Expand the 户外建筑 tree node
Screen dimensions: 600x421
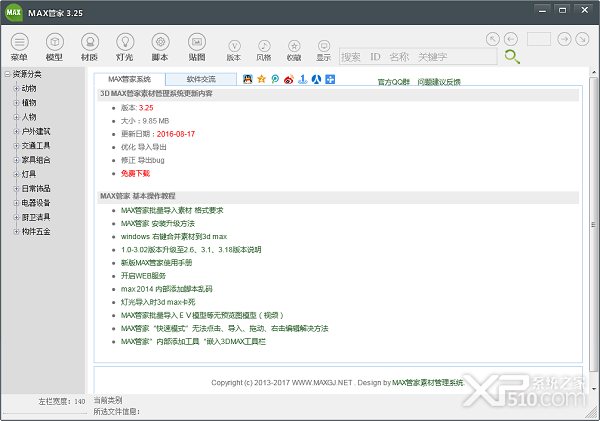[x=16, y=131]
